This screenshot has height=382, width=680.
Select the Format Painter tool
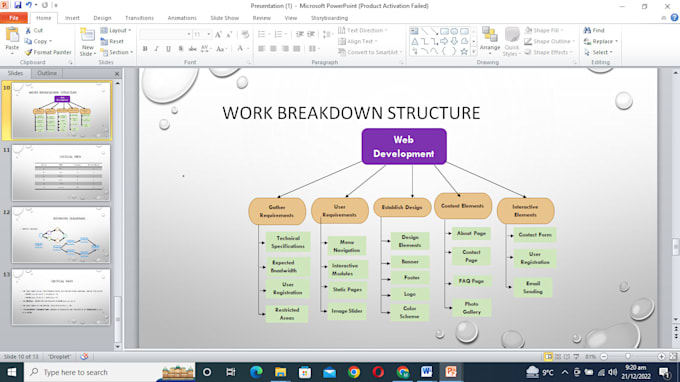click(x=48, y=52)
